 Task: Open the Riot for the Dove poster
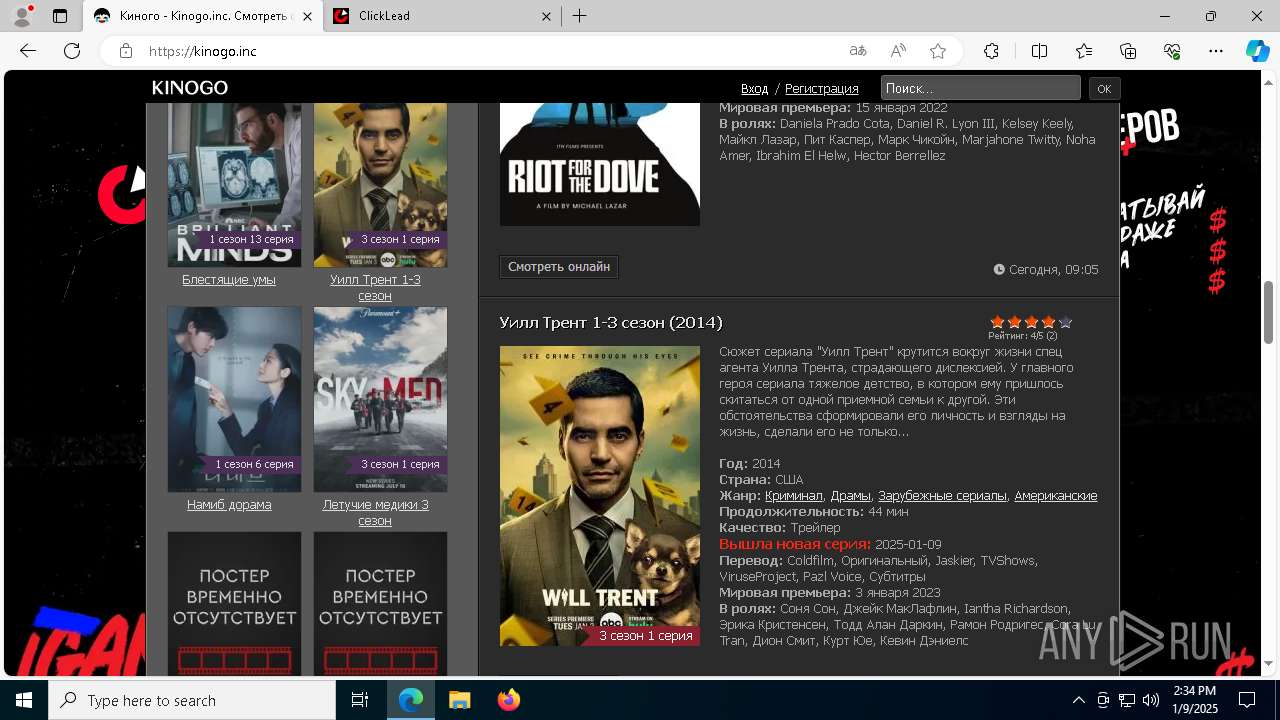tap(600, 164)
